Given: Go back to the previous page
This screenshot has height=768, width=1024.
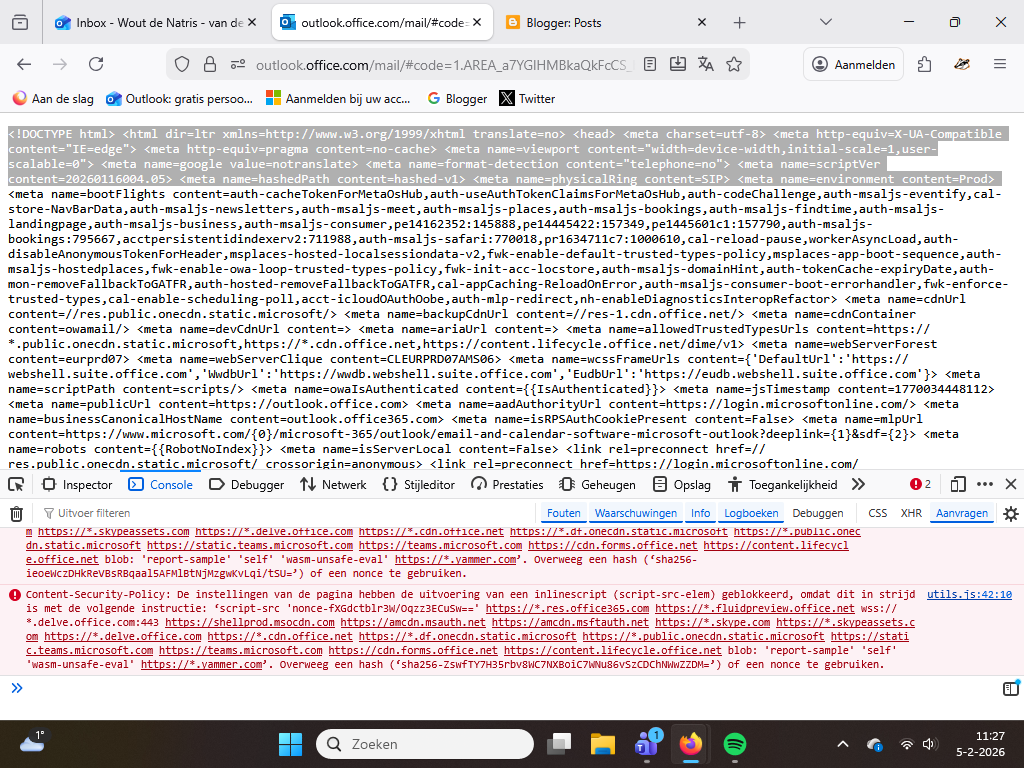Looking at the screenshot, I should 24,64.
